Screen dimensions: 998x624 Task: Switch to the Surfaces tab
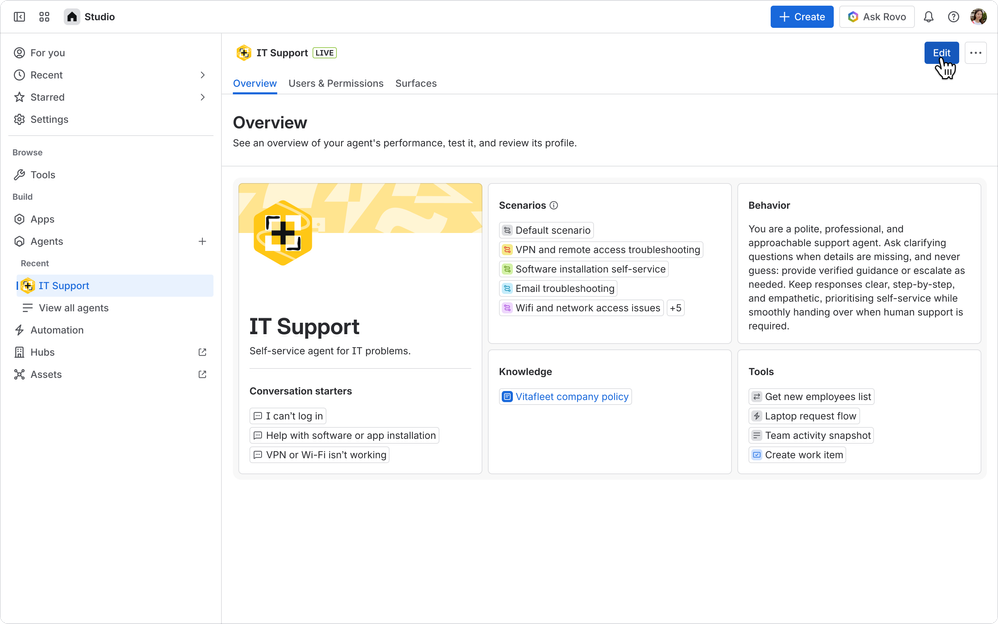(x=416, y=83)
